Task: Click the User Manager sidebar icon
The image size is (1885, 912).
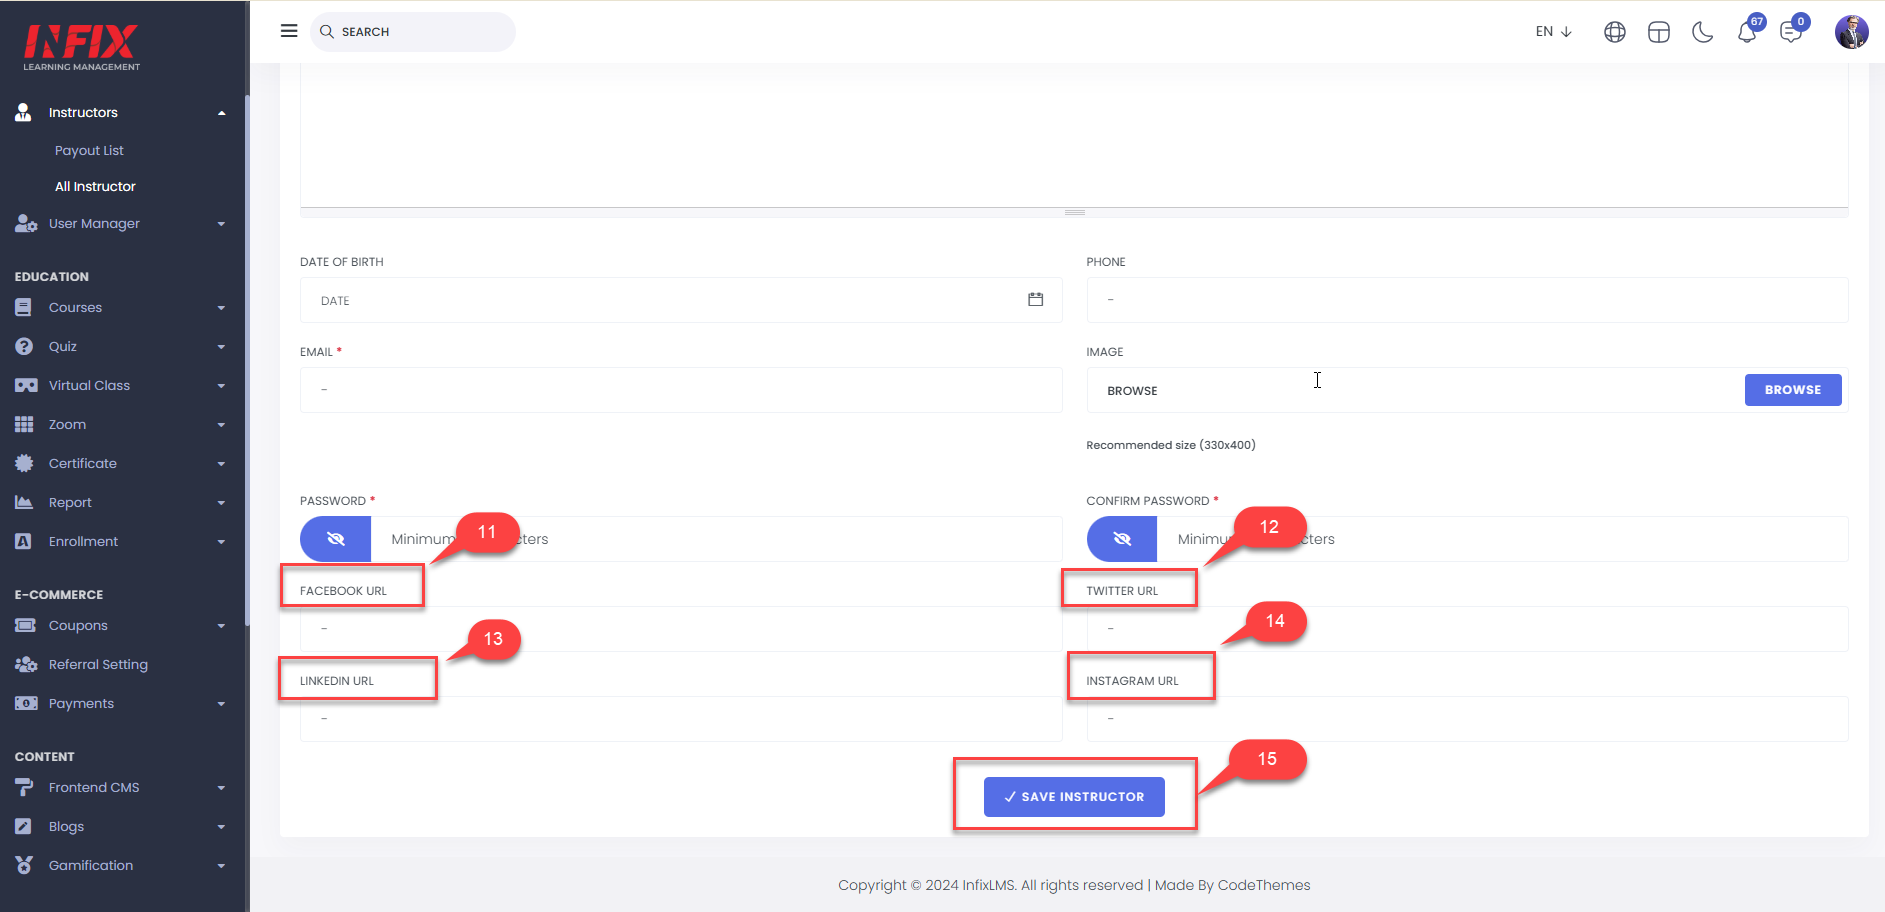Action: click(x=25, y=224)
